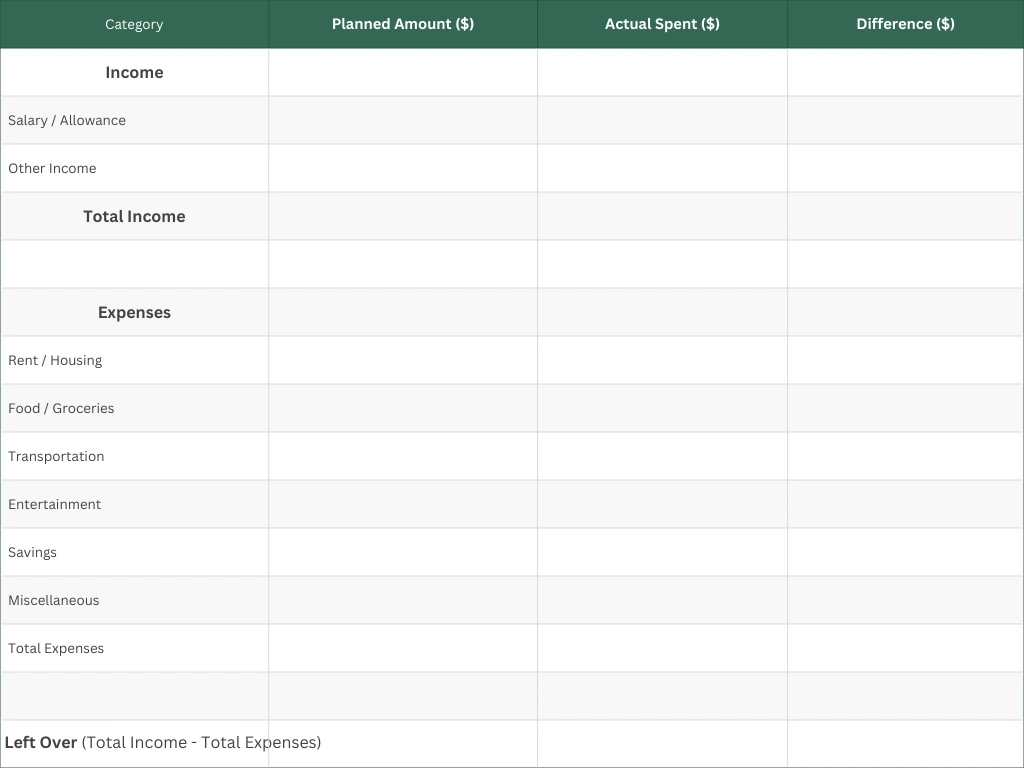1024x768 pixels.
Task: Click the Transportation row label
Action: (x=56, y=456)
